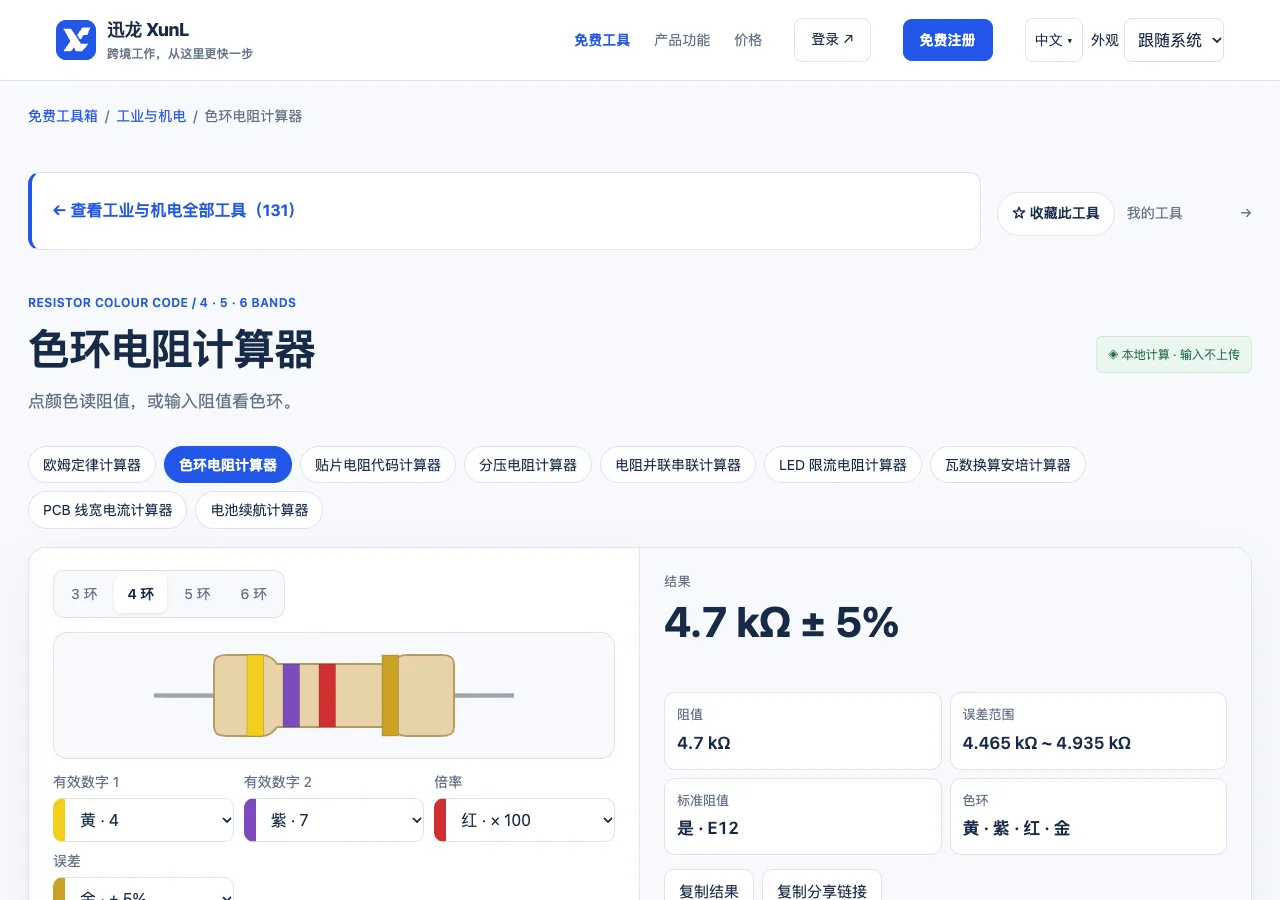
Task: Click the 4.7 kΩ ± 5% result value
Action: (x=781, y=623)
